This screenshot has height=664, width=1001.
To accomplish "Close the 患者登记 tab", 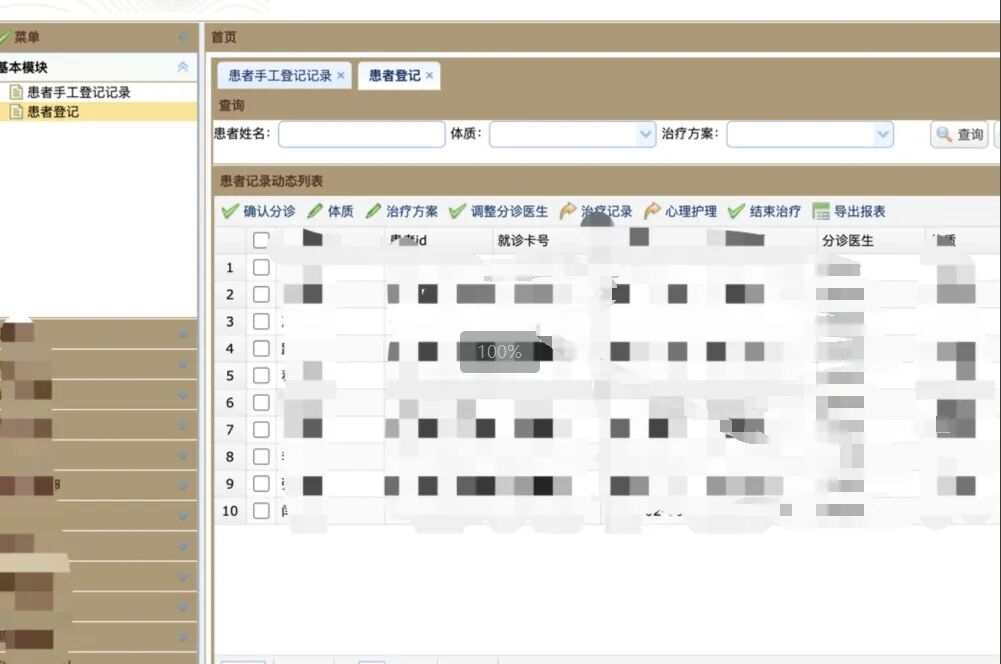I will 430,76.
